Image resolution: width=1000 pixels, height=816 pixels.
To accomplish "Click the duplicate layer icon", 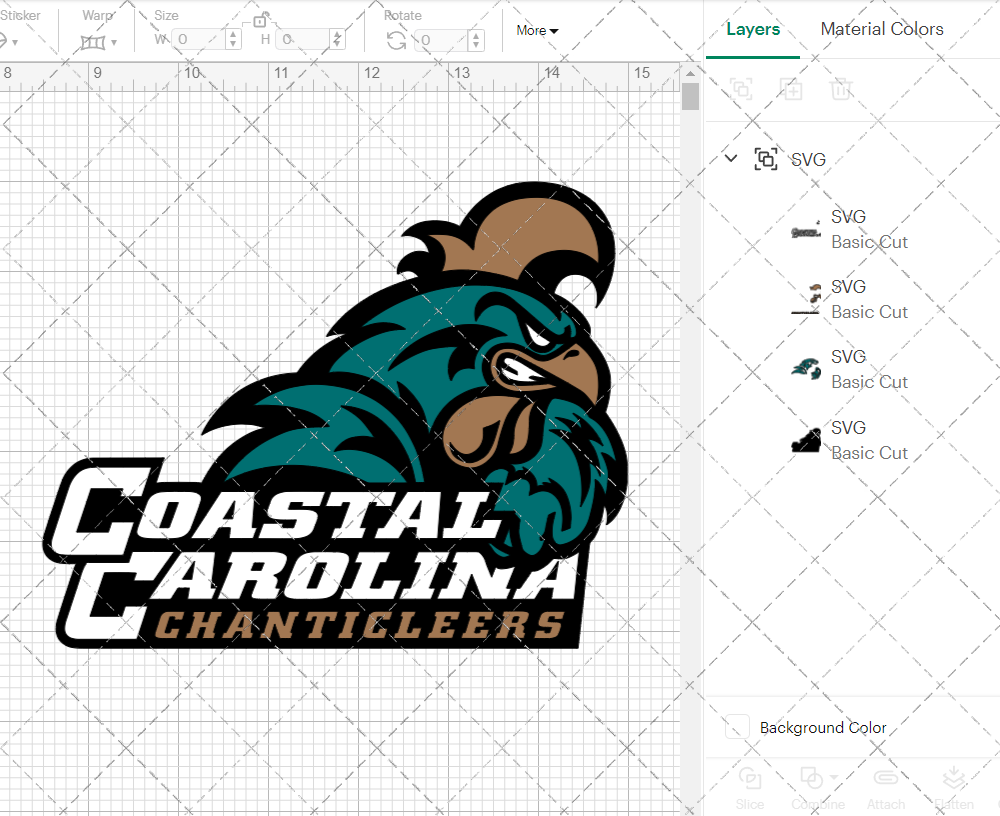I will point(791,89).
